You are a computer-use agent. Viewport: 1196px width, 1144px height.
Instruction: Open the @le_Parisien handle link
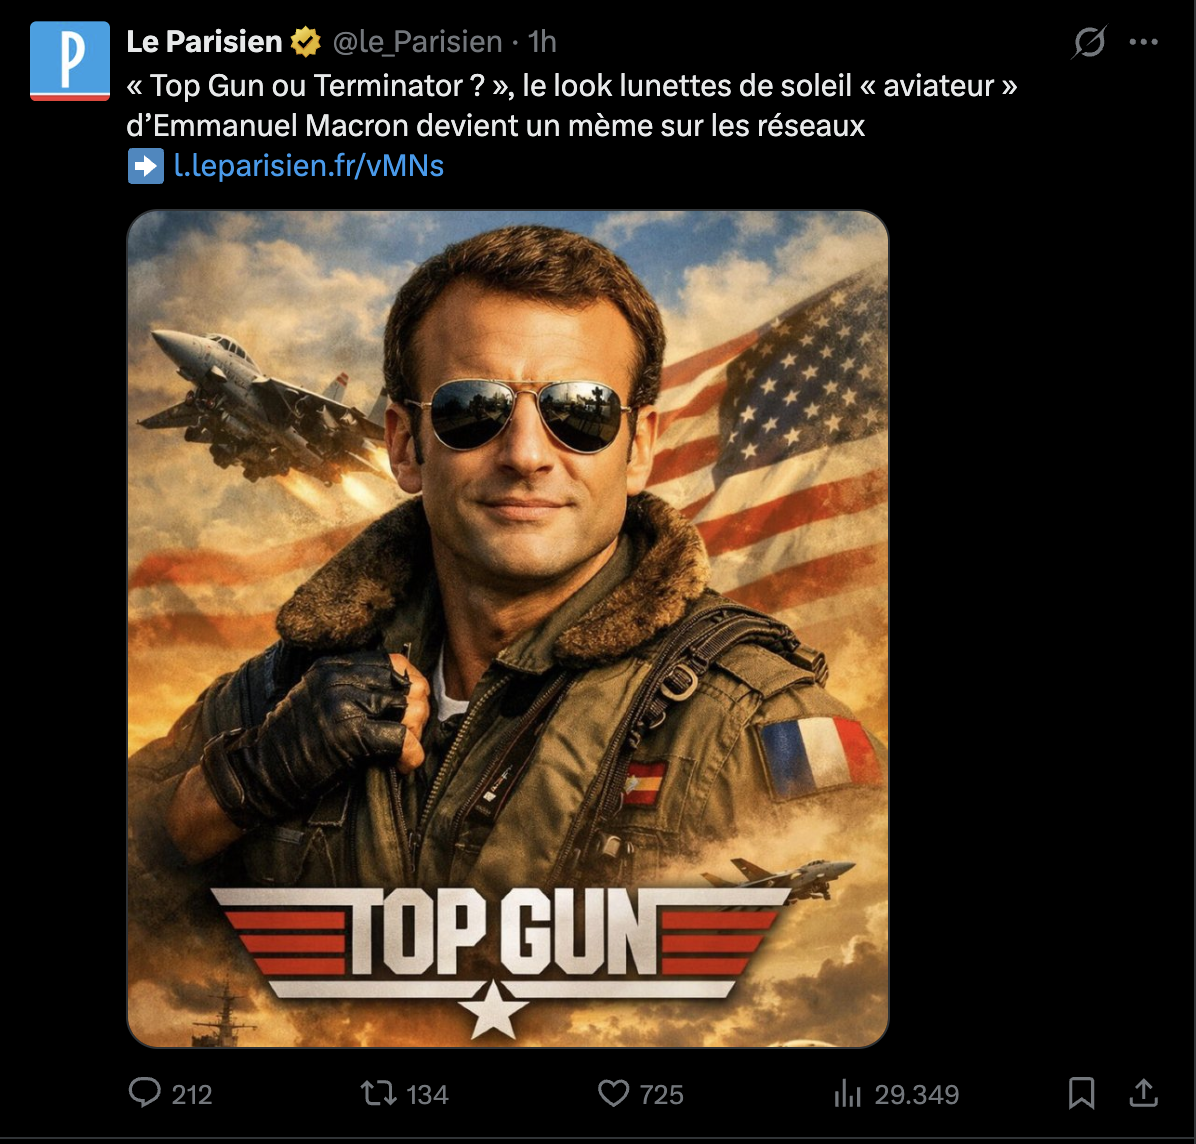point(416,42)
